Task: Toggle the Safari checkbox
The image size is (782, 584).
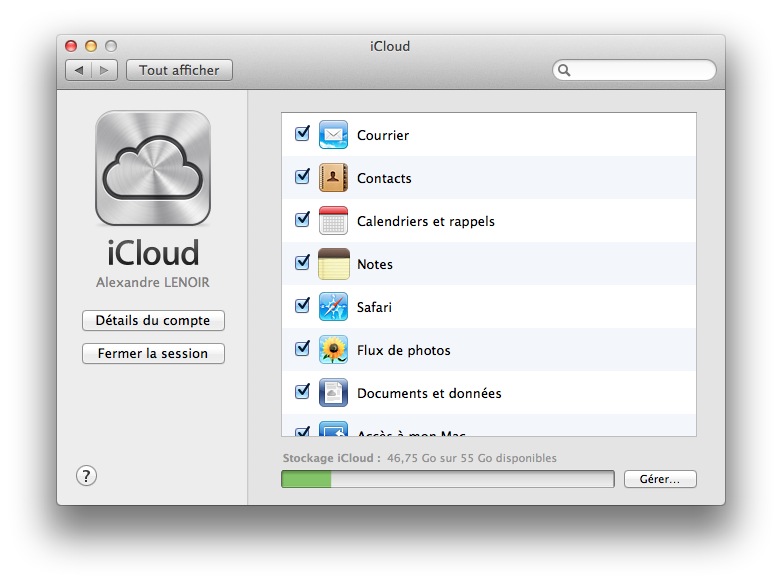Action: pos(302,306)
